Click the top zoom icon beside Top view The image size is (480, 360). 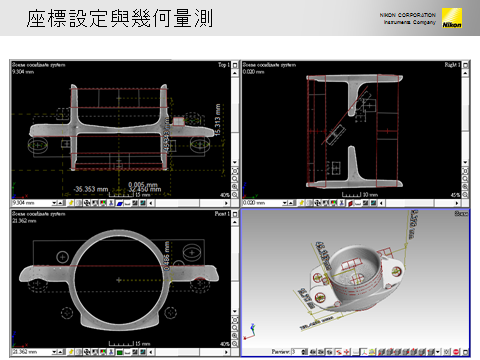coord(235,171)
